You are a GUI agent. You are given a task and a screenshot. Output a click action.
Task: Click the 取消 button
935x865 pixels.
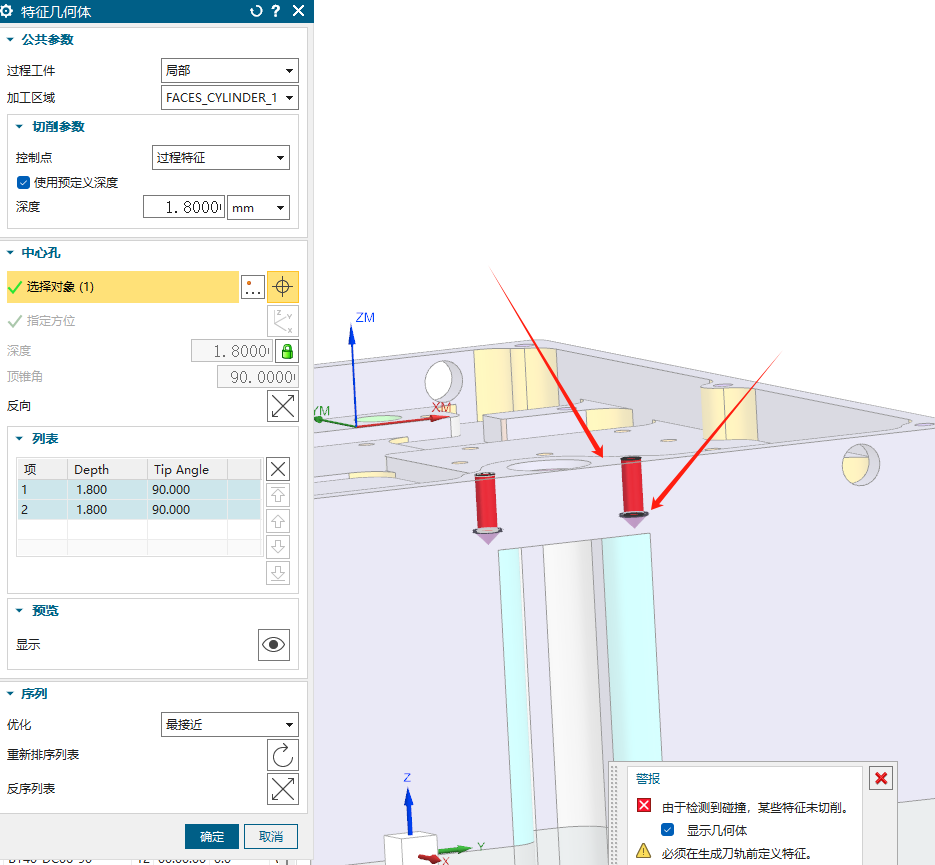(x=271, y=836)
